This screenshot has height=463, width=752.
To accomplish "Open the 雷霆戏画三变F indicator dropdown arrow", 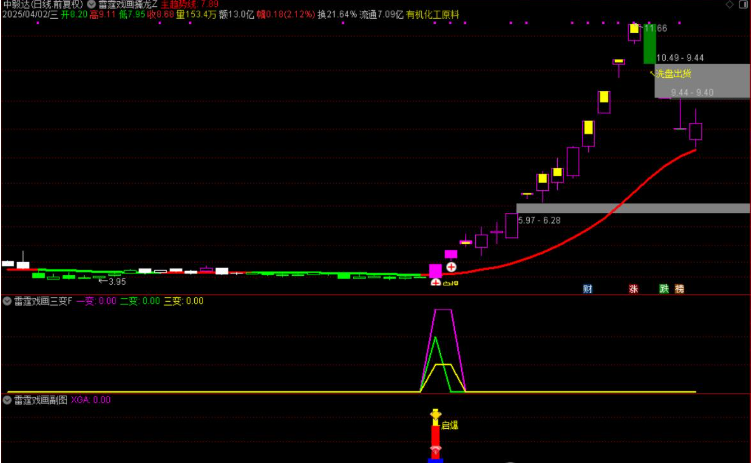I will click(x=7, y=300).
